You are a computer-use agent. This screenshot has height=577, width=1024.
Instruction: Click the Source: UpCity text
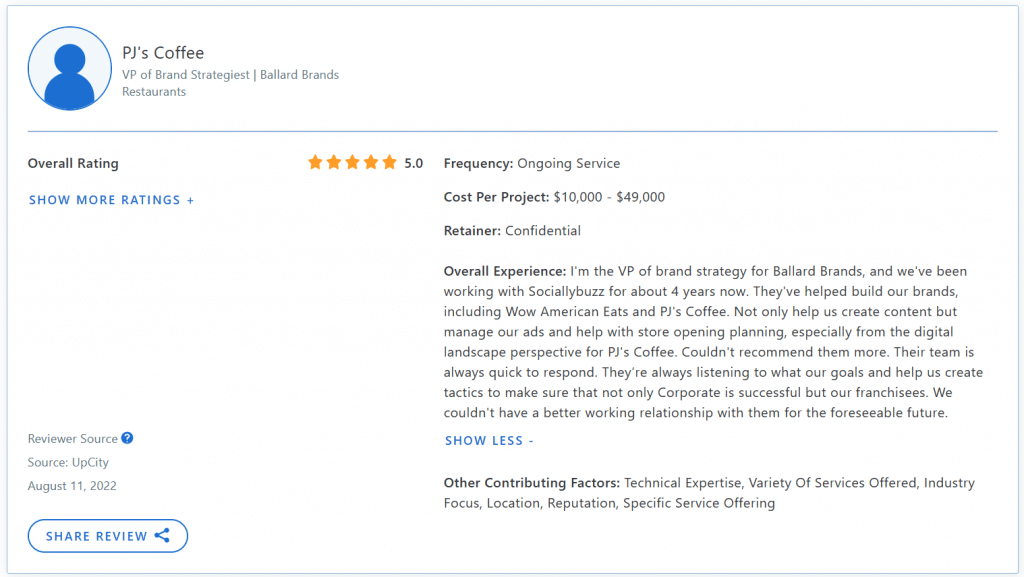pyautogui.click(x=68, y=462)
